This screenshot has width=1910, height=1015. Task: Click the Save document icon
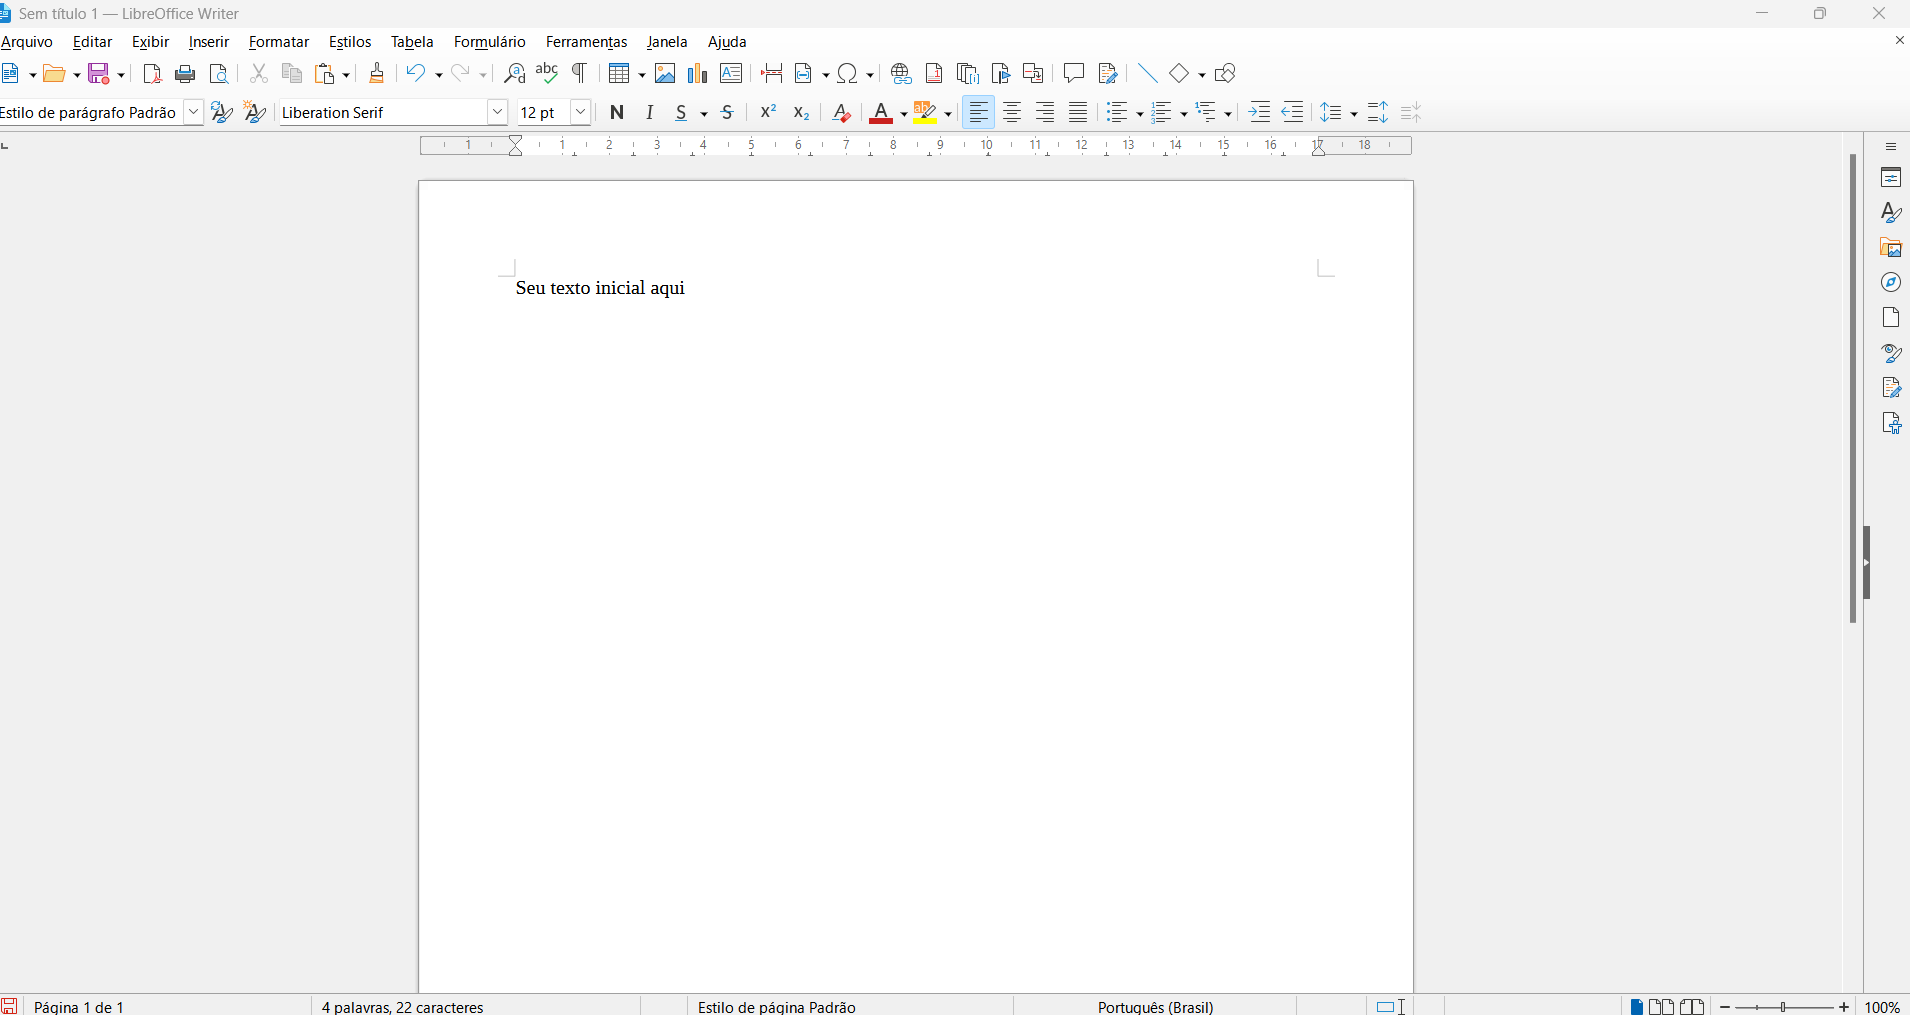99,73
